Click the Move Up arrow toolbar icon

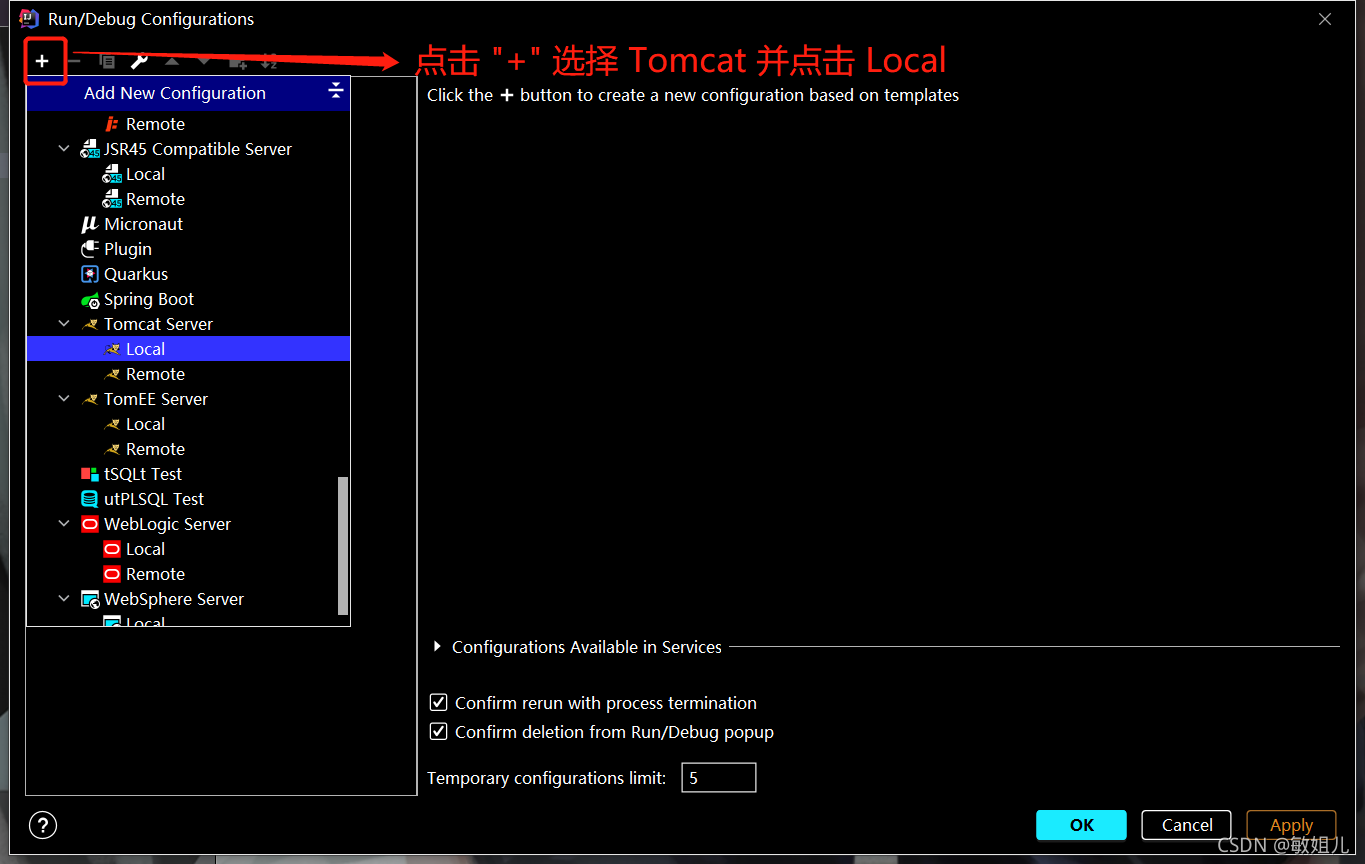tap(172, 61)
